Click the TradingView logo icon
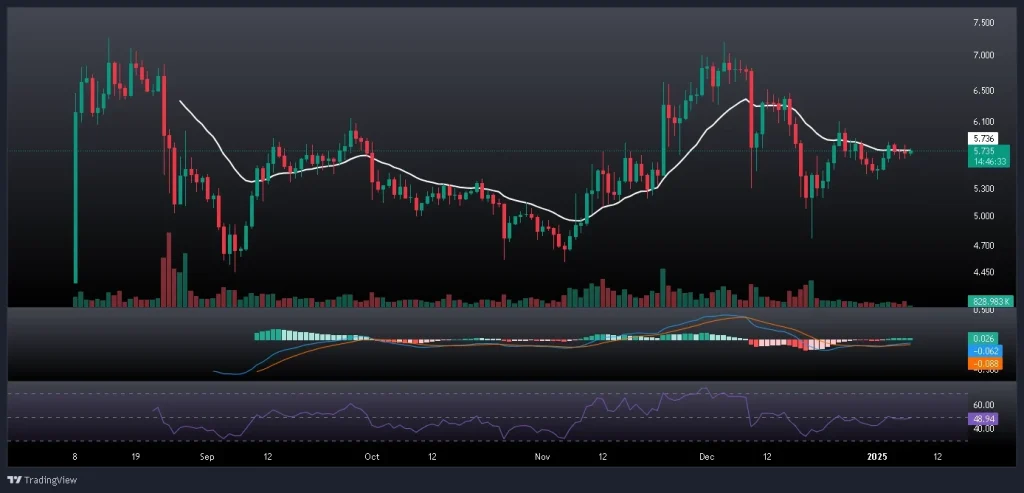Screen dimensions: 1024x493 point(15,478)
